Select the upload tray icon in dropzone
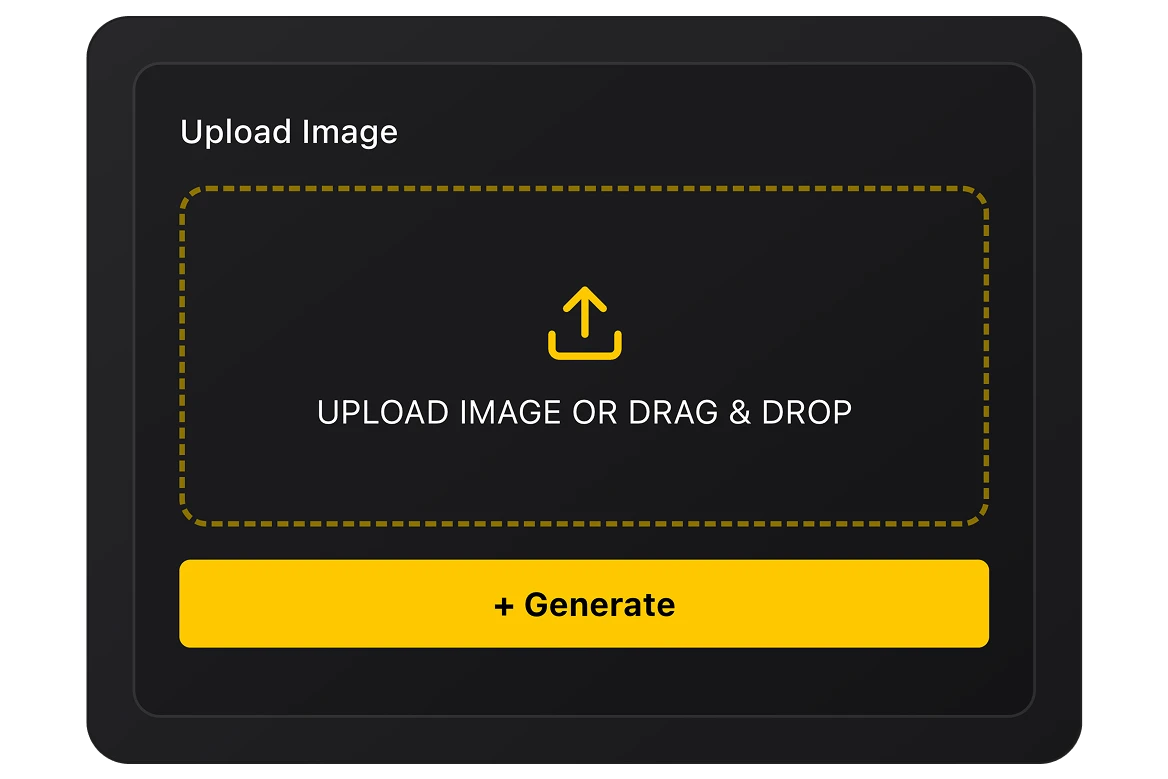The image size is (1168, 779). tap(585, 323)
